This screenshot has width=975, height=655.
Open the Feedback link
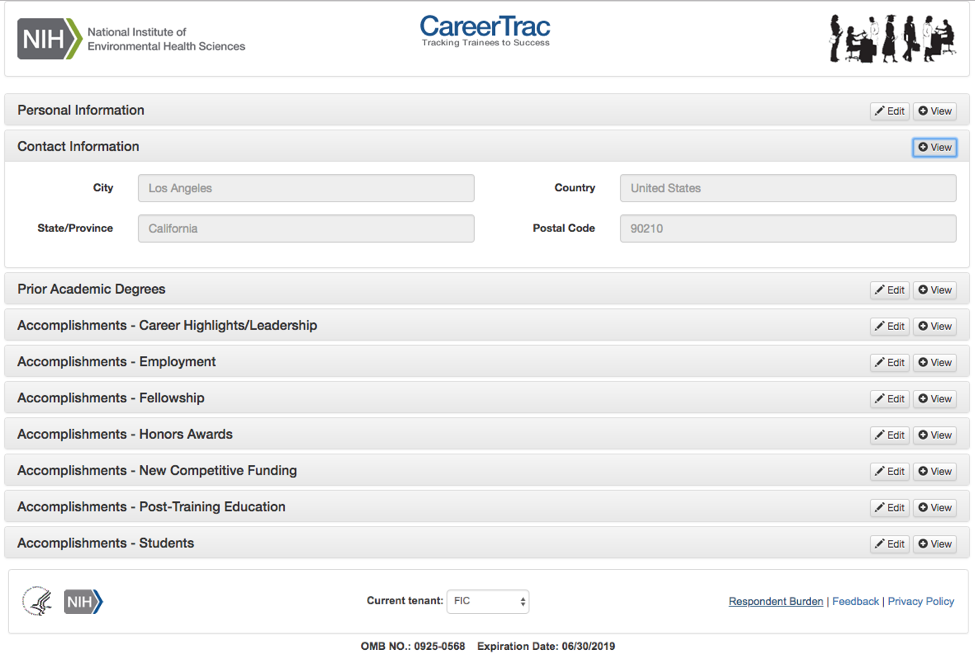[x=855, y=601]
